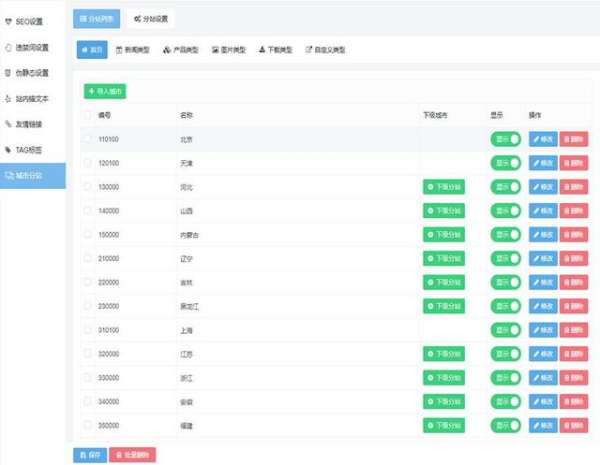Check the select-all checkbox in table header

(87, 115)
